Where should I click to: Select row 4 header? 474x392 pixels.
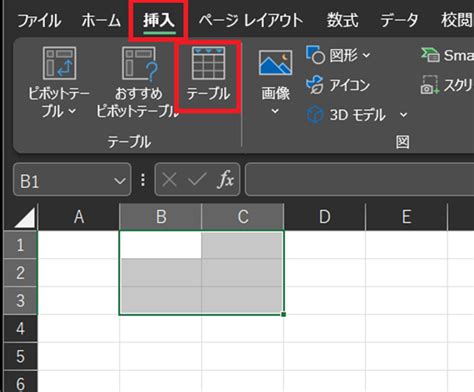coord(20,328)
